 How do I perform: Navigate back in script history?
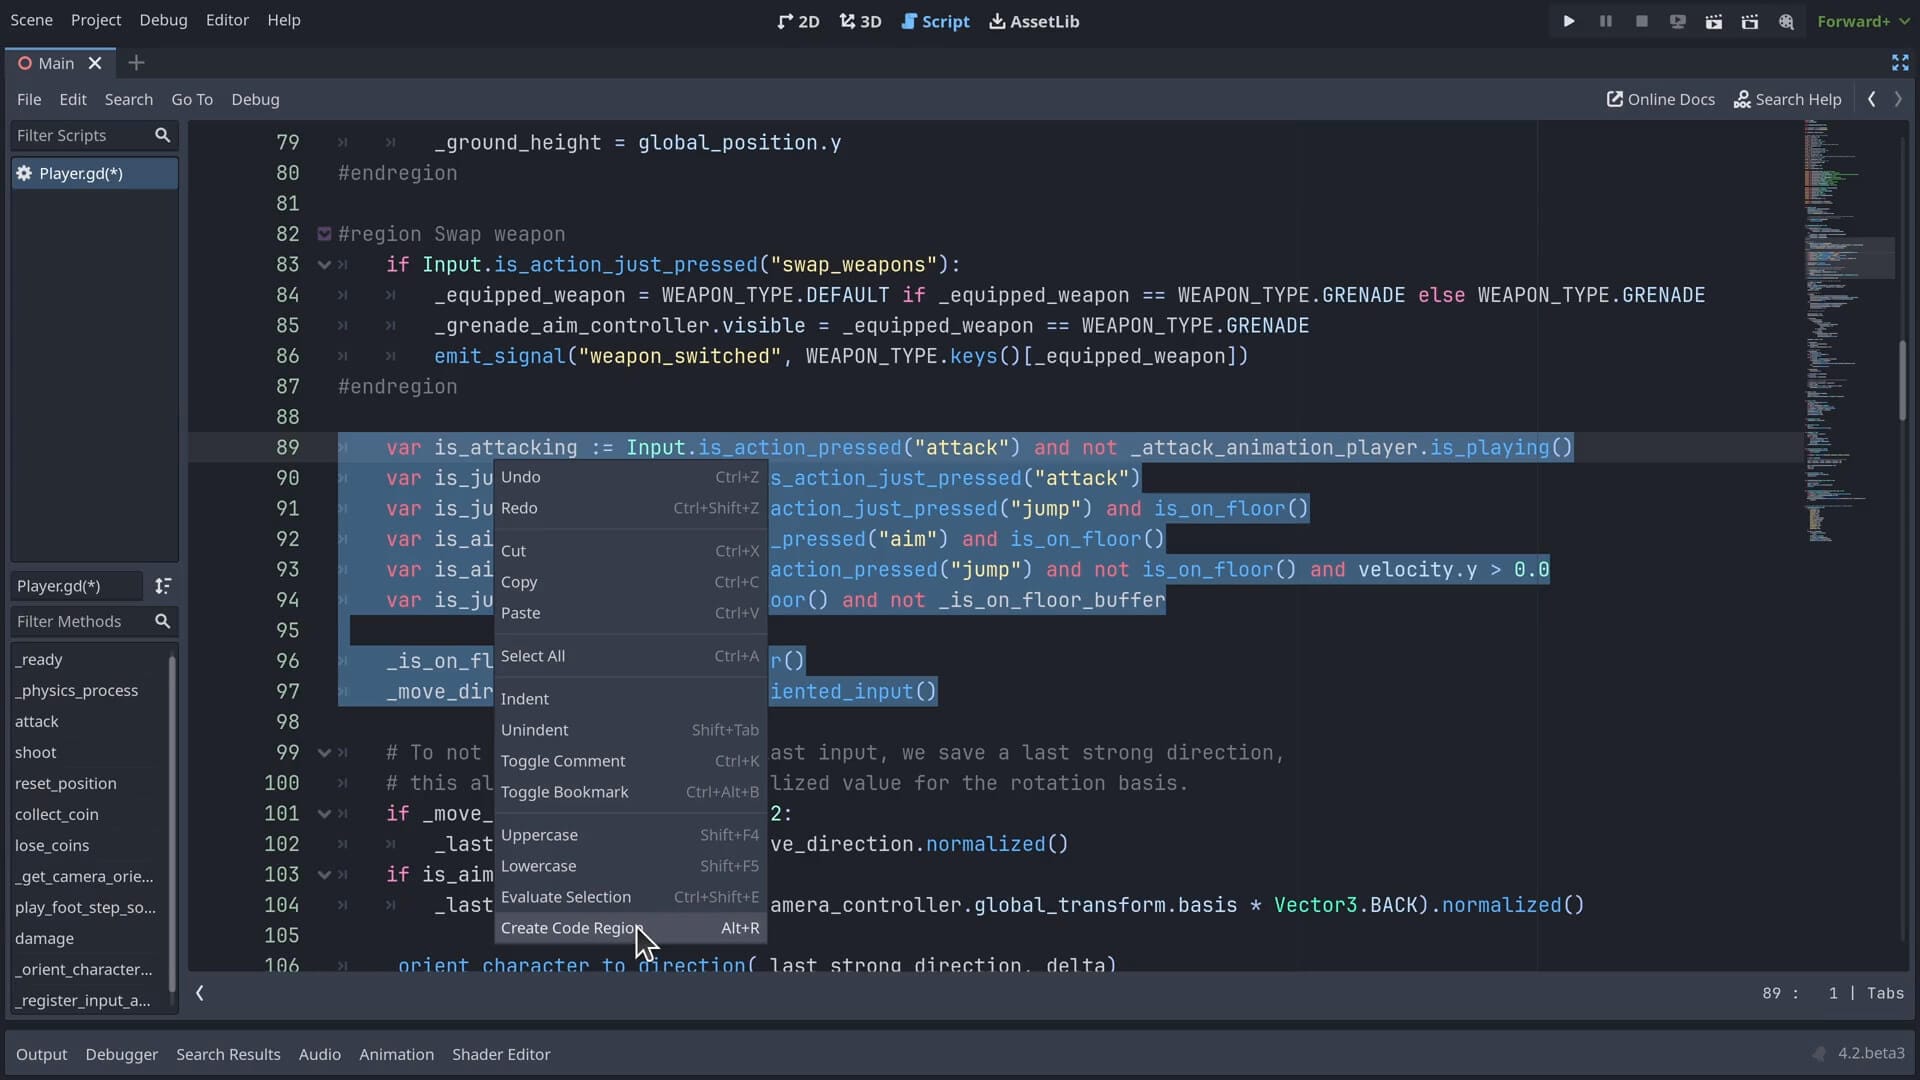click(1871, 99)
